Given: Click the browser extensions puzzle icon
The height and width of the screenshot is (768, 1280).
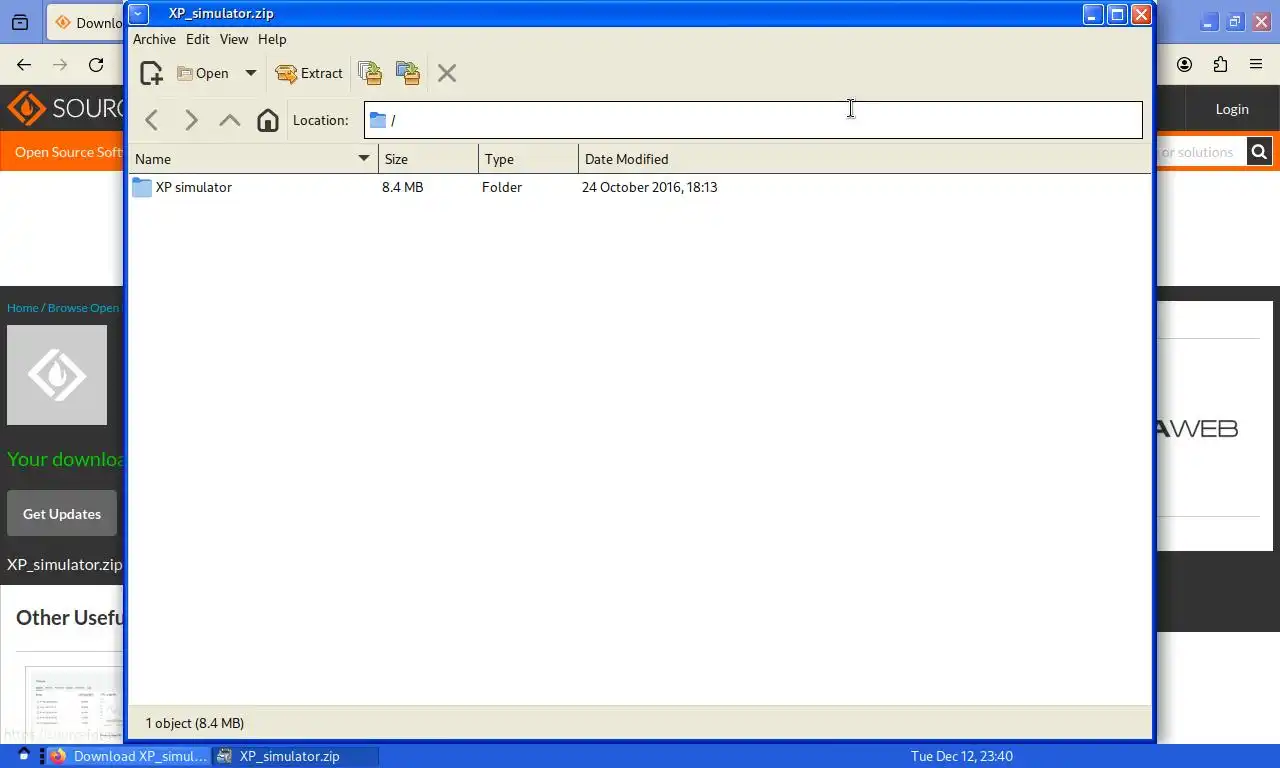Looking at the screenshot, I should point(1220,65).
